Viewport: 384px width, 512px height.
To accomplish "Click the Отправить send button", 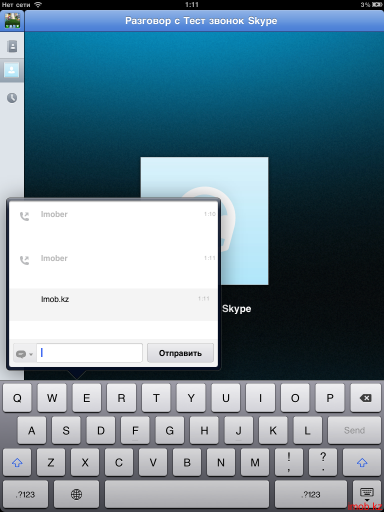I will point(180,353).
